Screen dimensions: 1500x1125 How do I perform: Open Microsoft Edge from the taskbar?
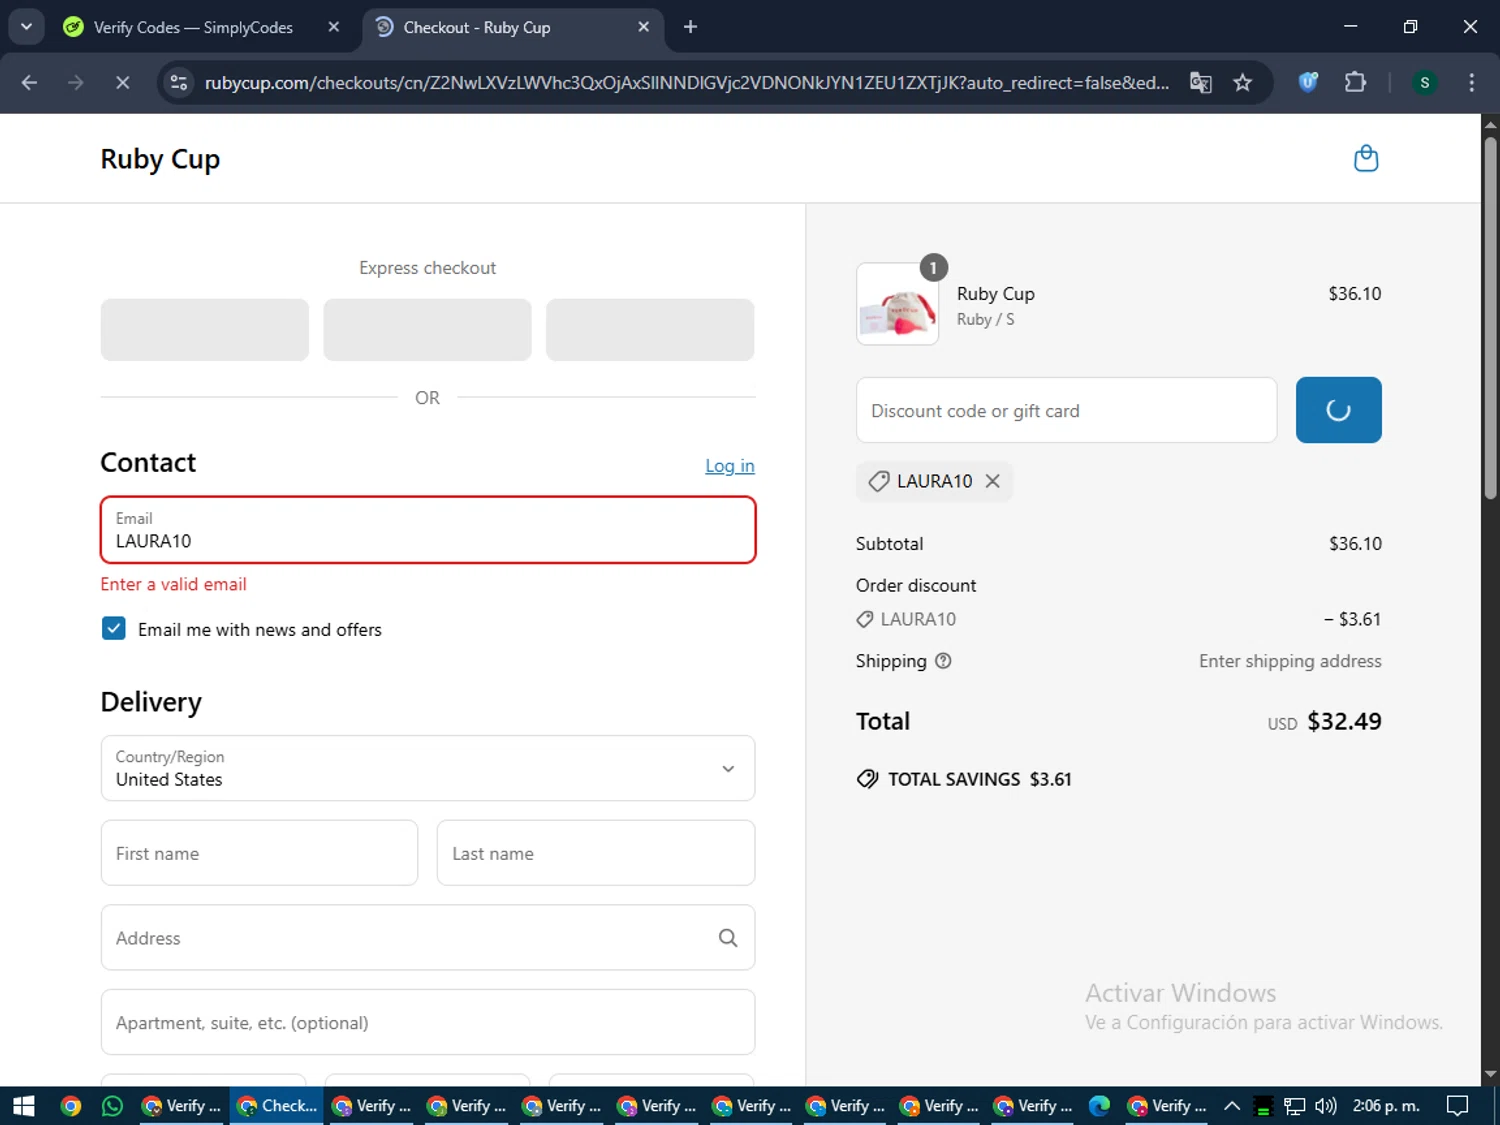[x=1099, y=1106]
